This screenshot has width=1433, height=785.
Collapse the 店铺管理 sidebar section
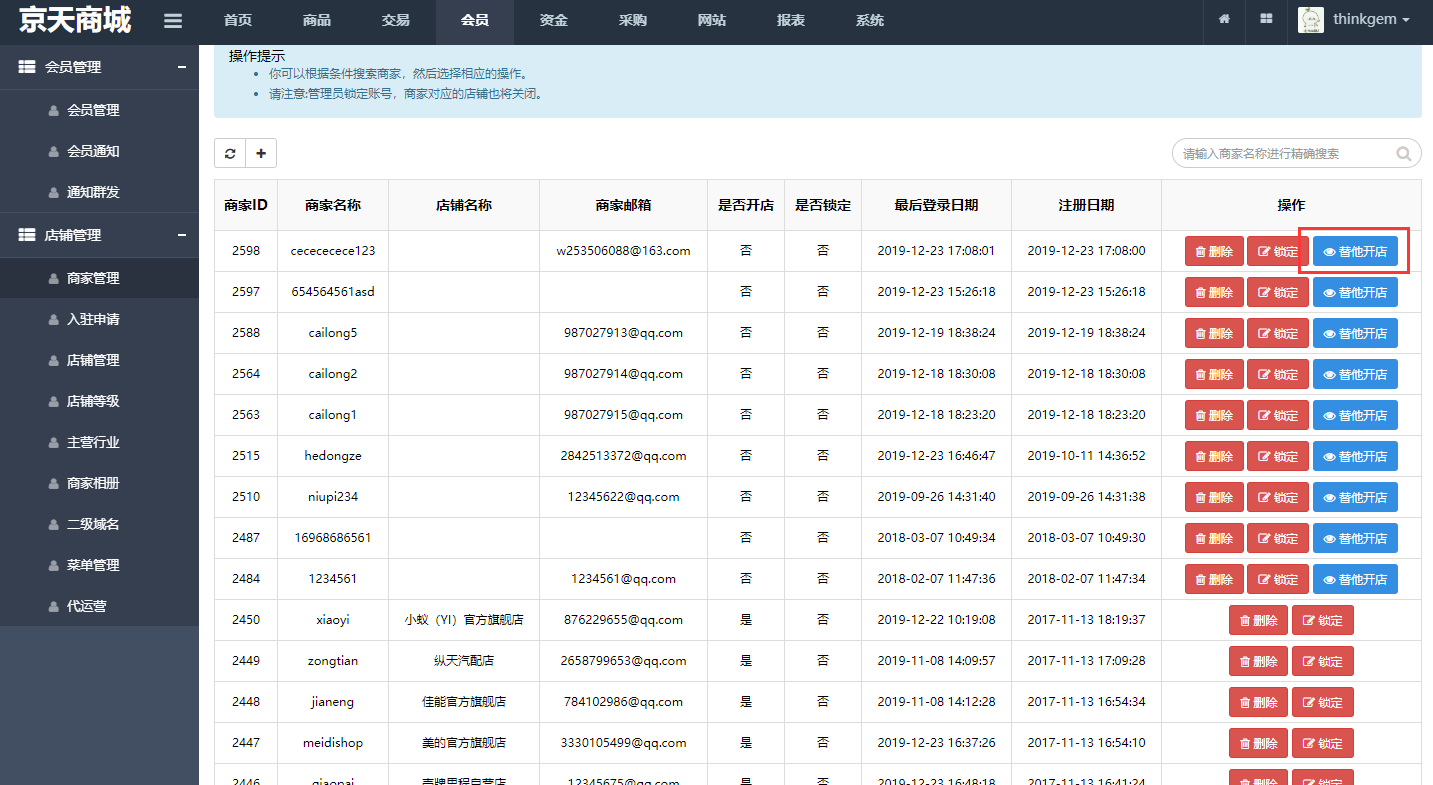pos(181,235)
